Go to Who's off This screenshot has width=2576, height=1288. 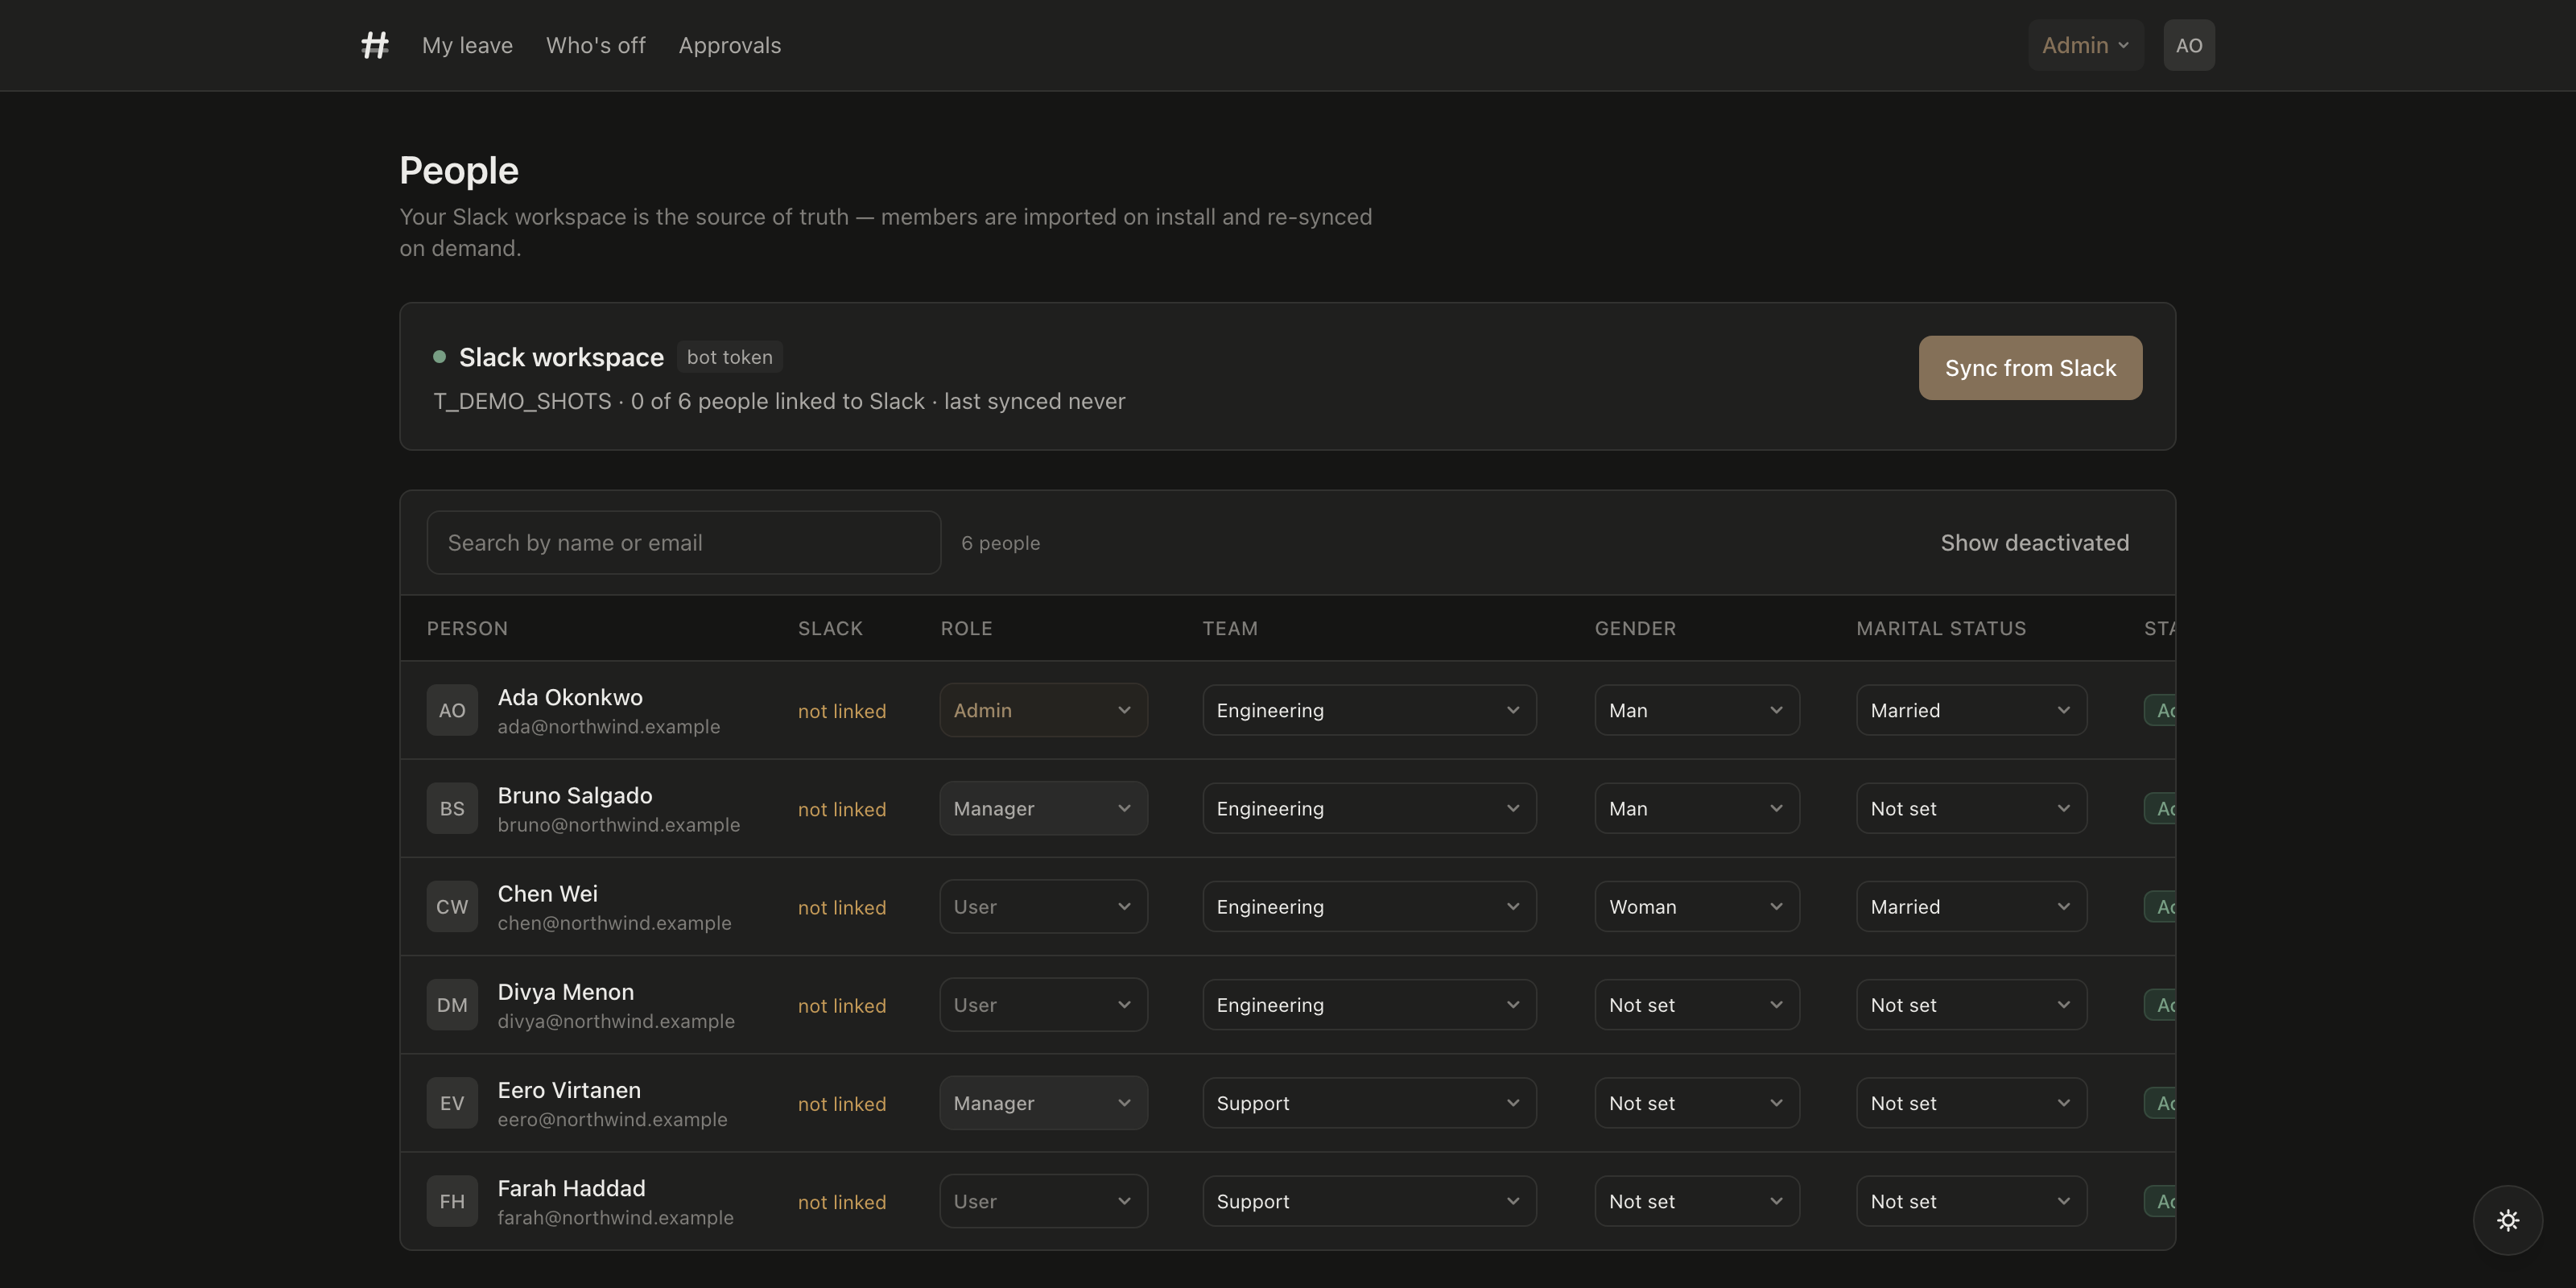point(596,45)
